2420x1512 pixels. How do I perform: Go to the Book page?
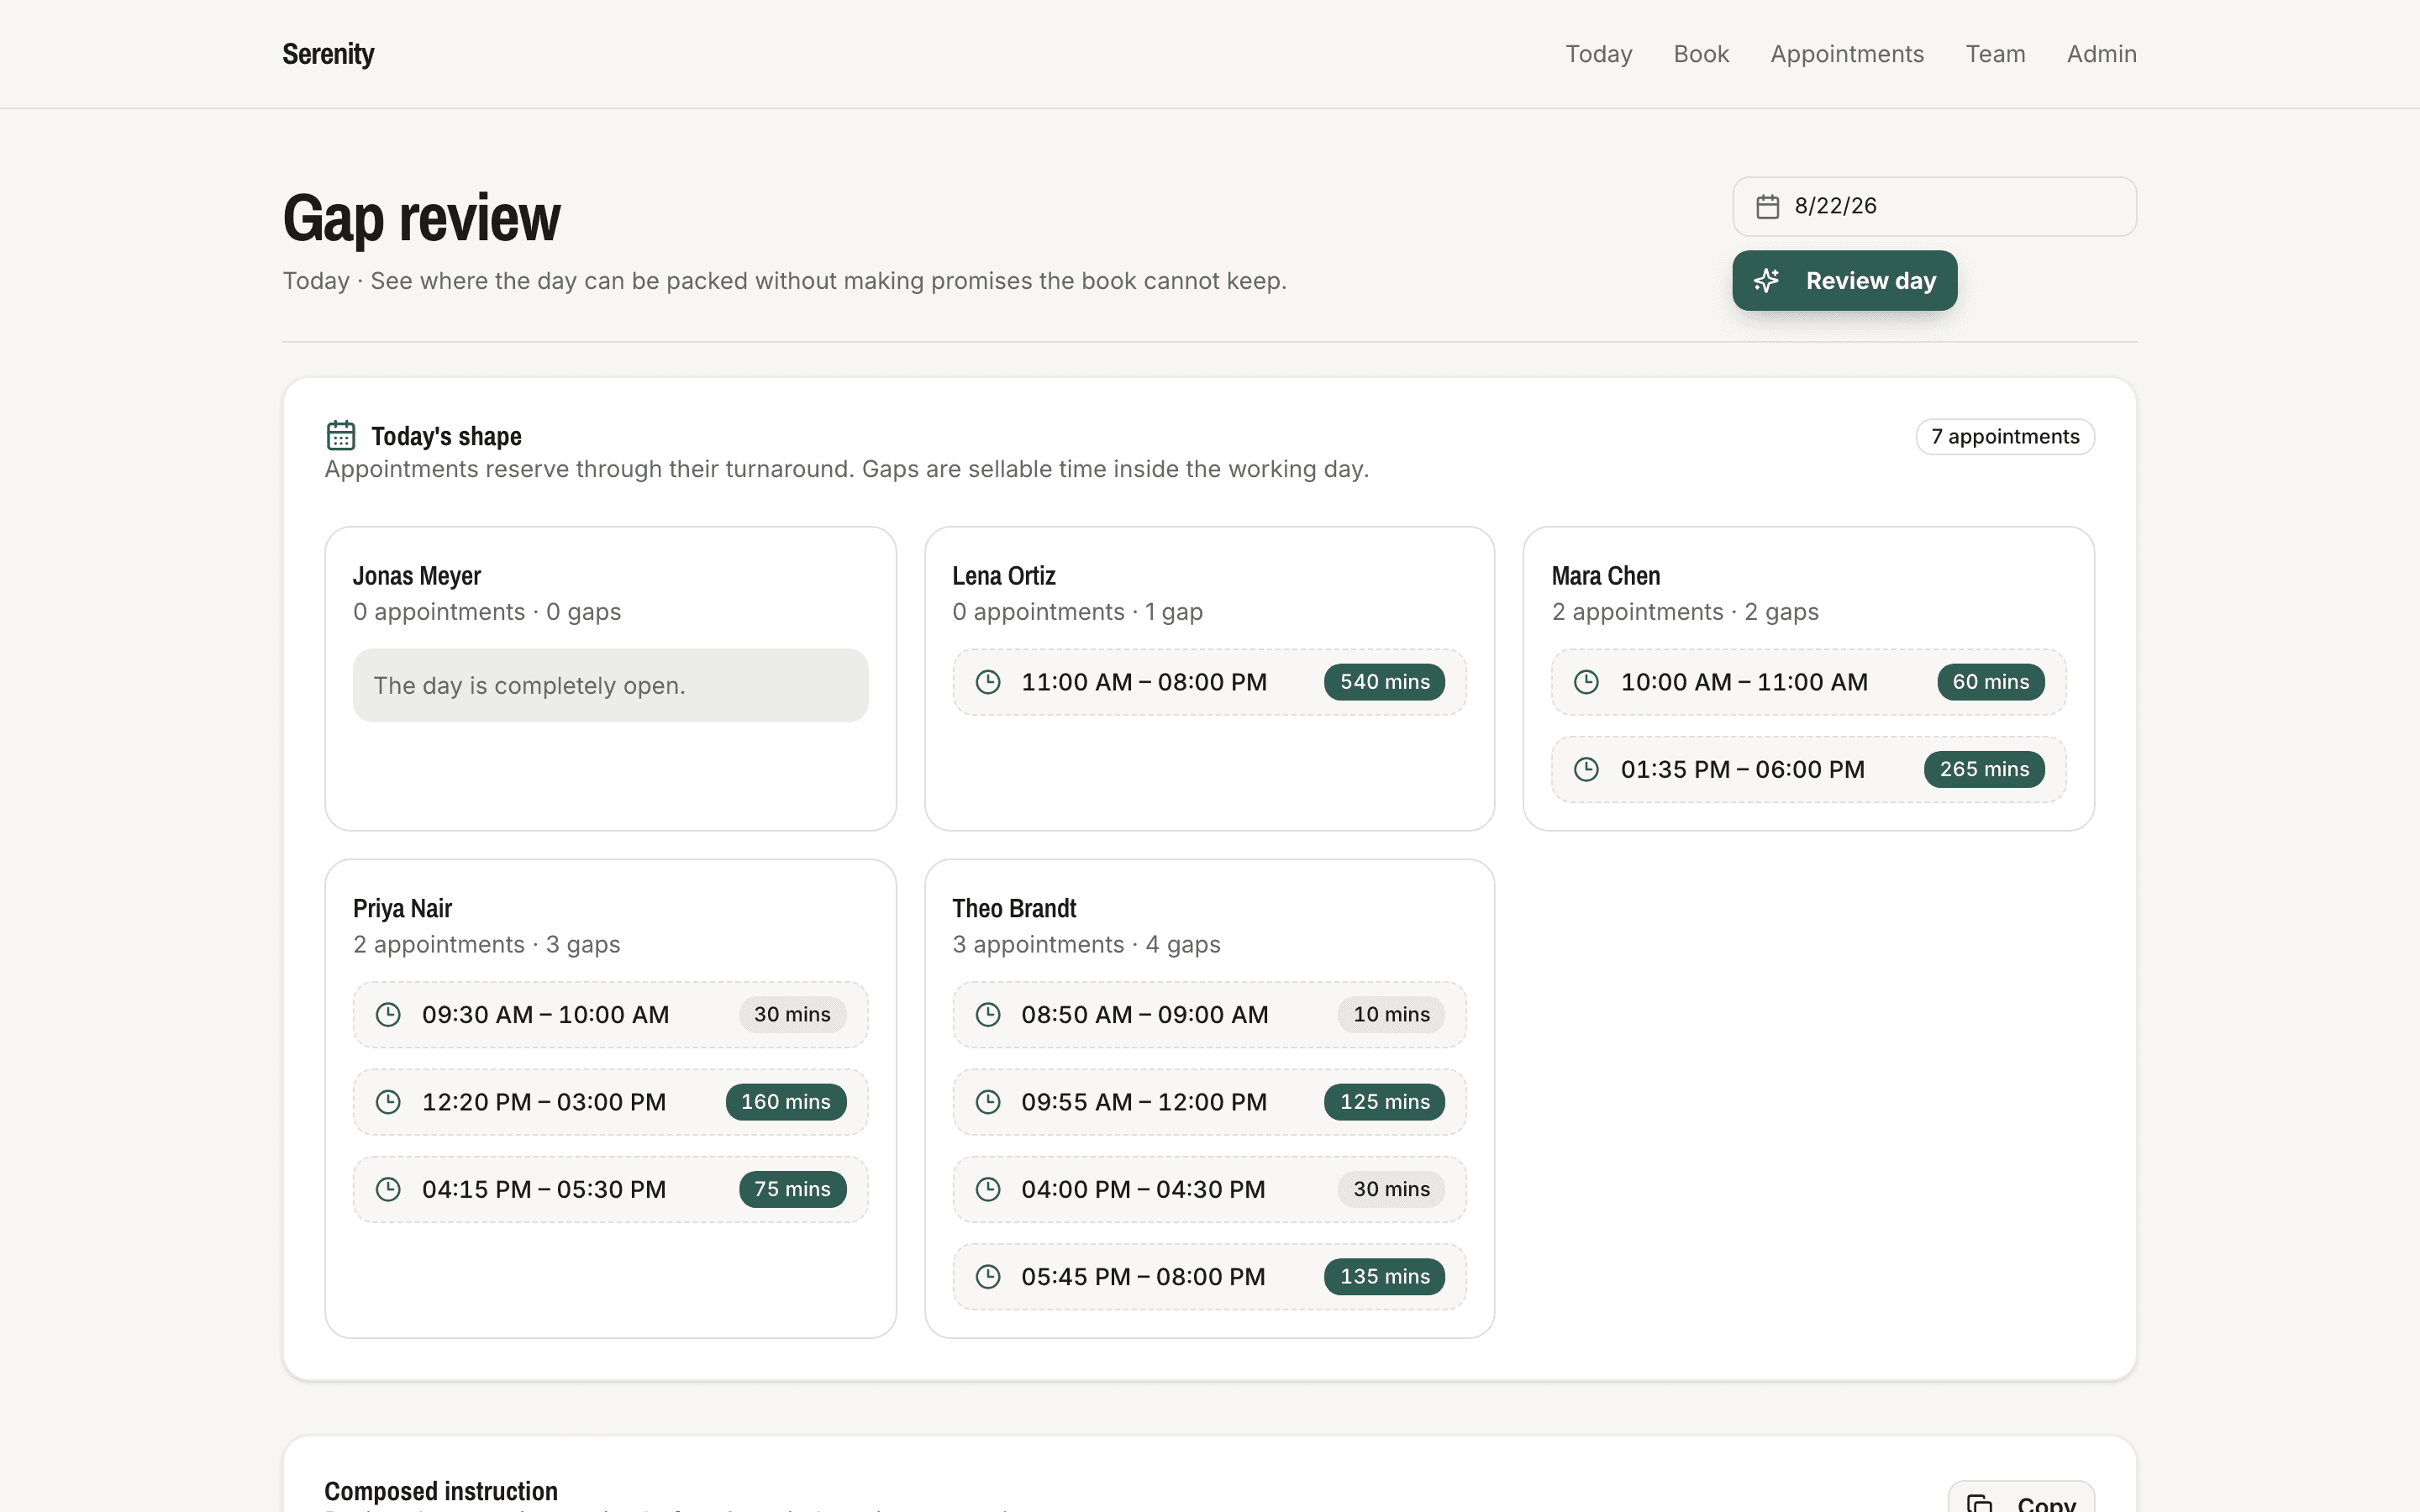1701,54
